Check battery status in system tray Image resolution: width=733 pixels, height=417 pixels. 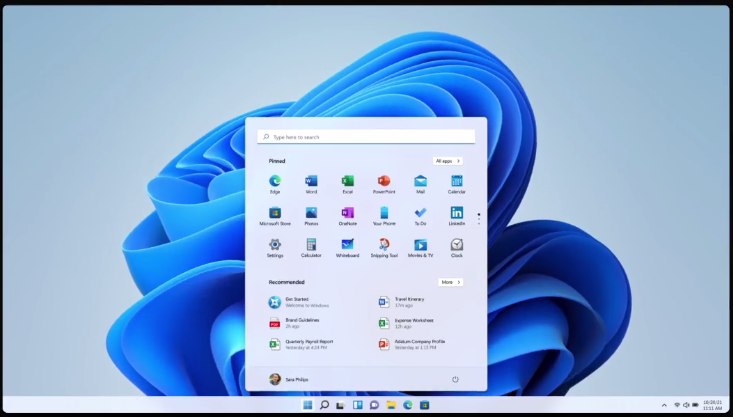click(x=696, y=405)
